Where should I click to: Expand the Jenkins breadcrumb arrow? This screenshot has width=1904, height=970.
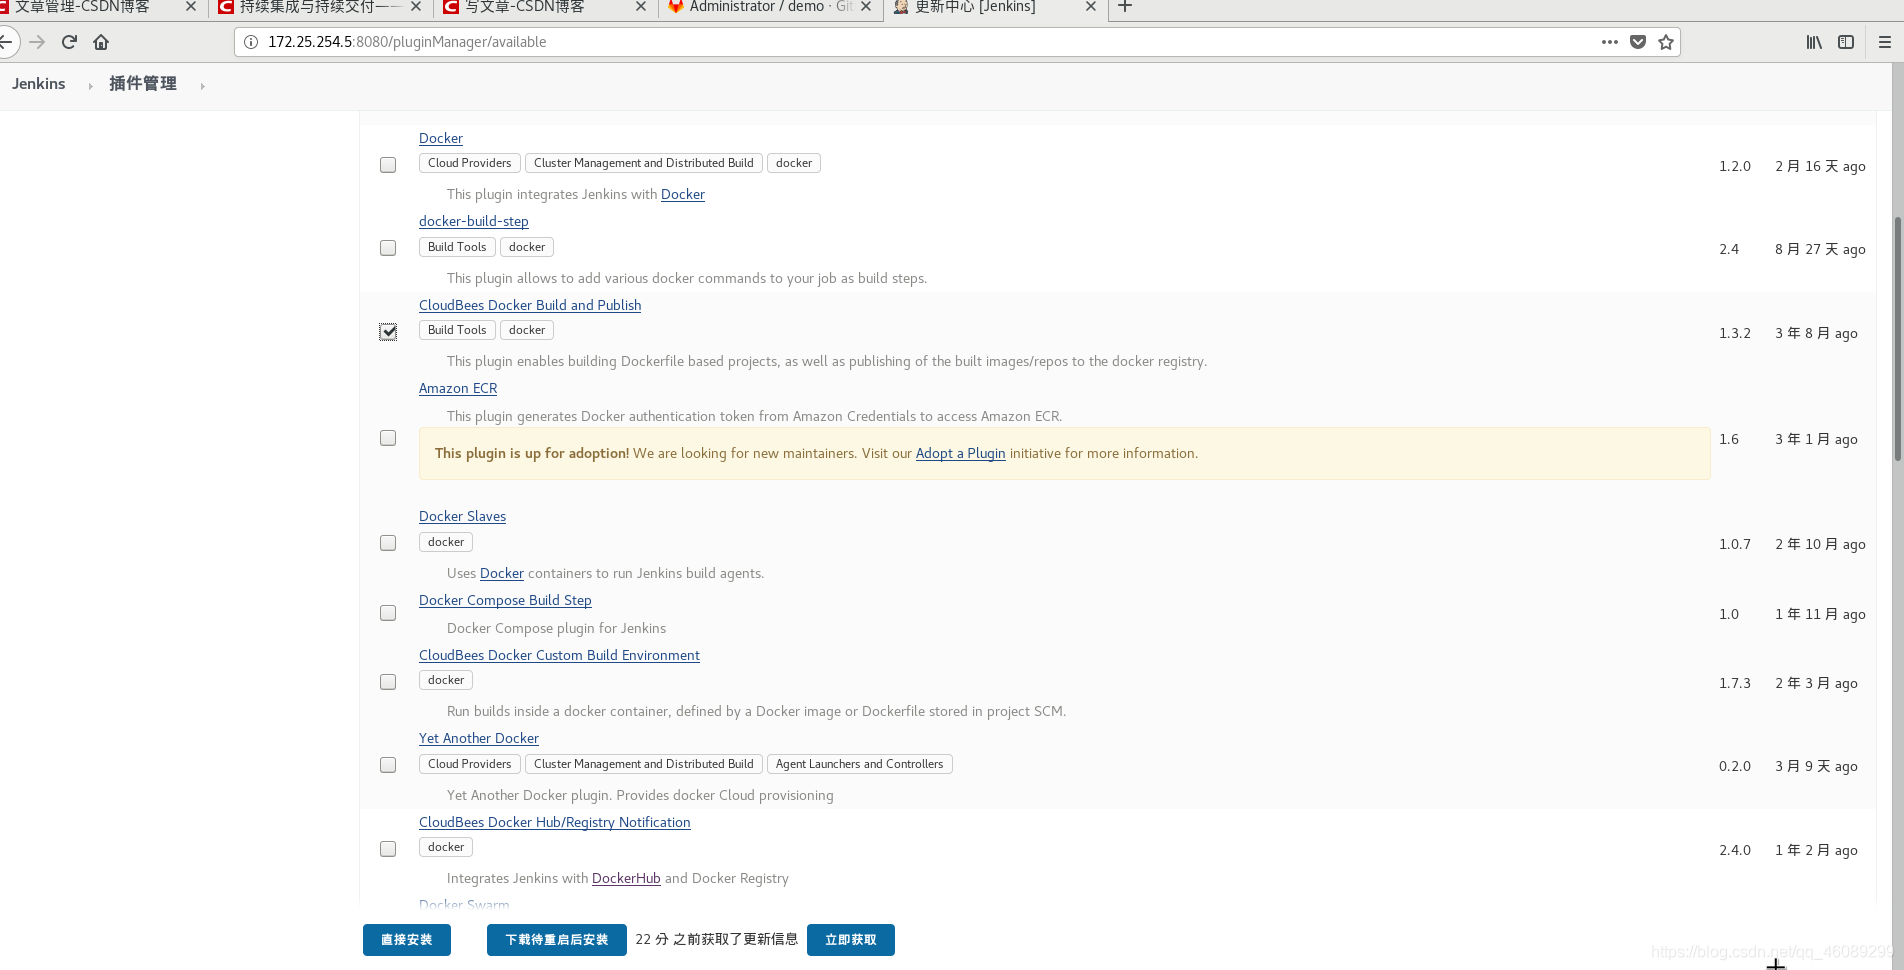coord(90,86)
